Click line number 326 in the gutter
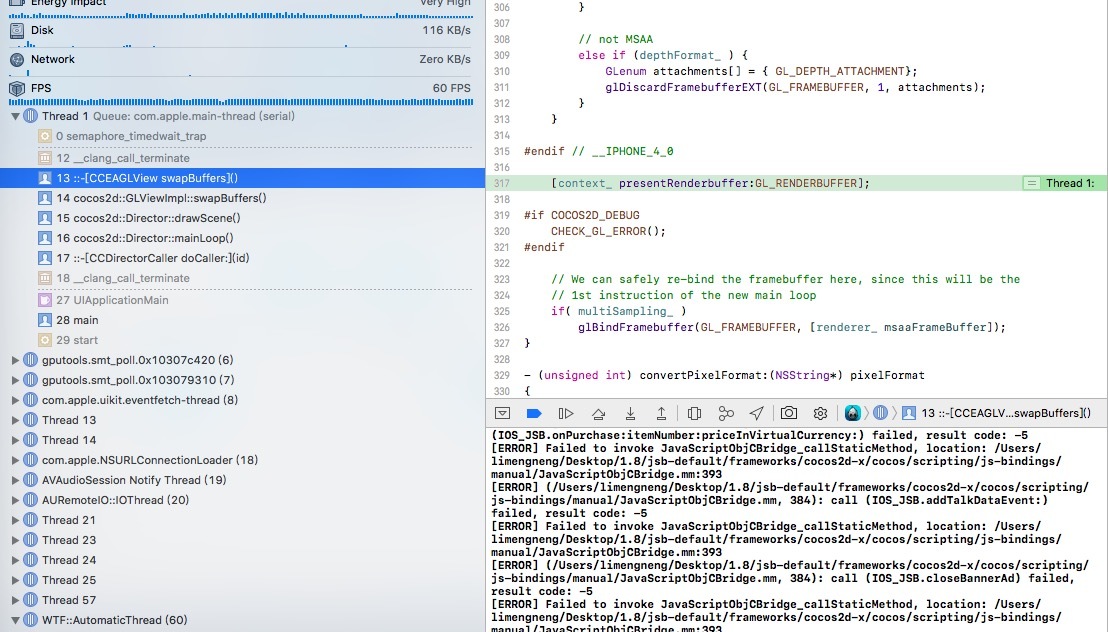The width and height of the screenshot is (1108, 632). click(502, 327)
